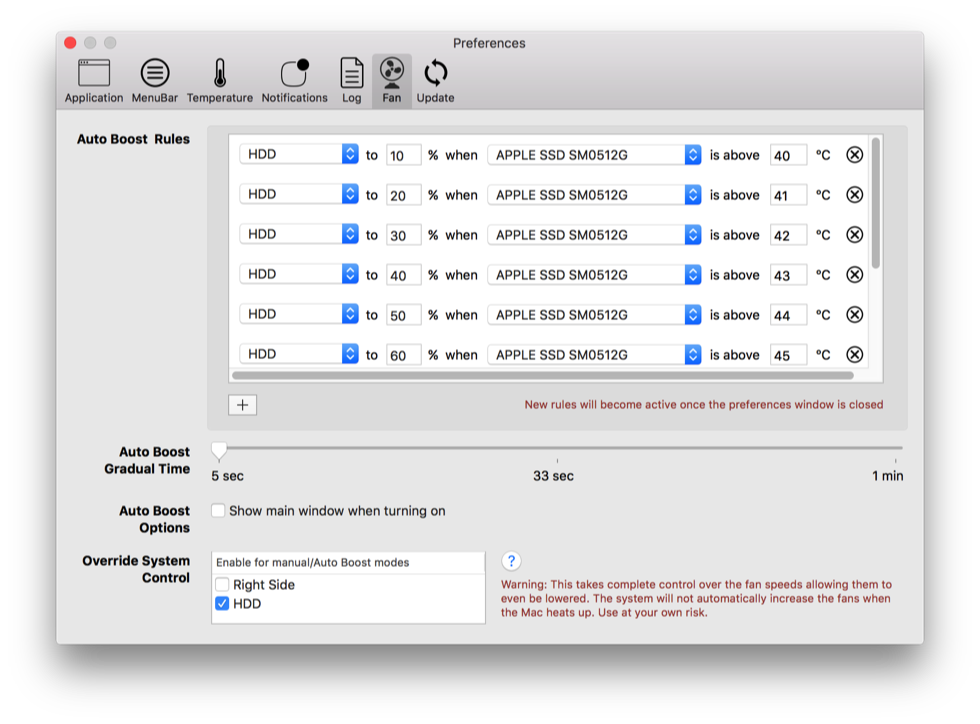Click the temperature field showing 42
The image size is (980, 724).
tap(788, 235)
